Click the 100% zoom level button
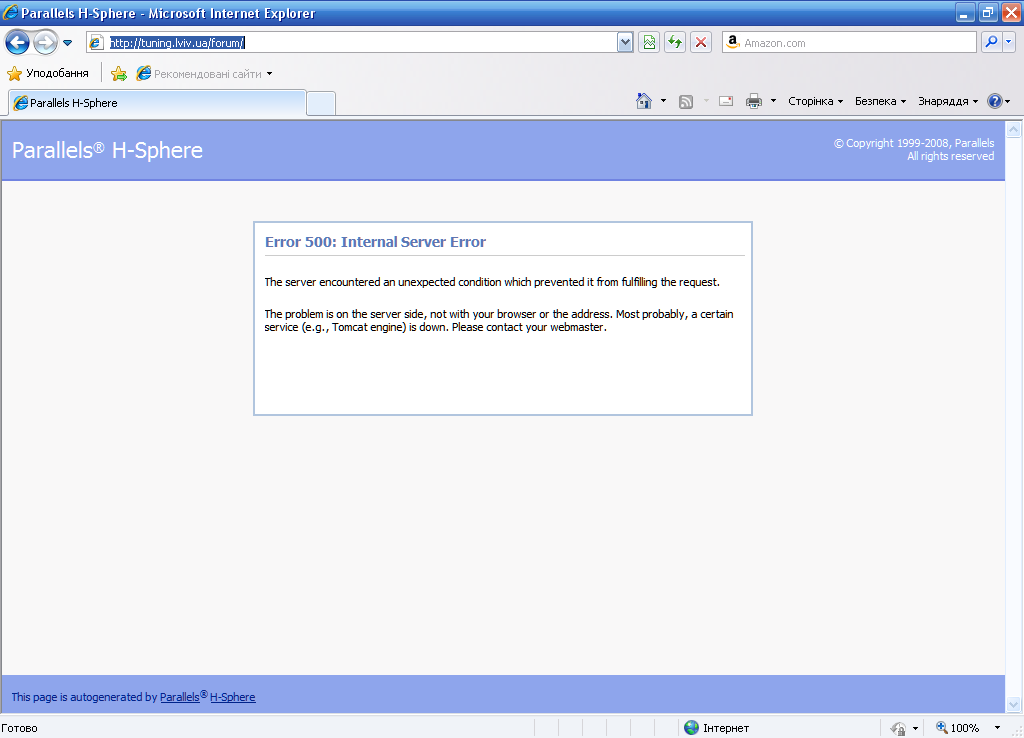1024x738 pixels. (x=958, y=728)
